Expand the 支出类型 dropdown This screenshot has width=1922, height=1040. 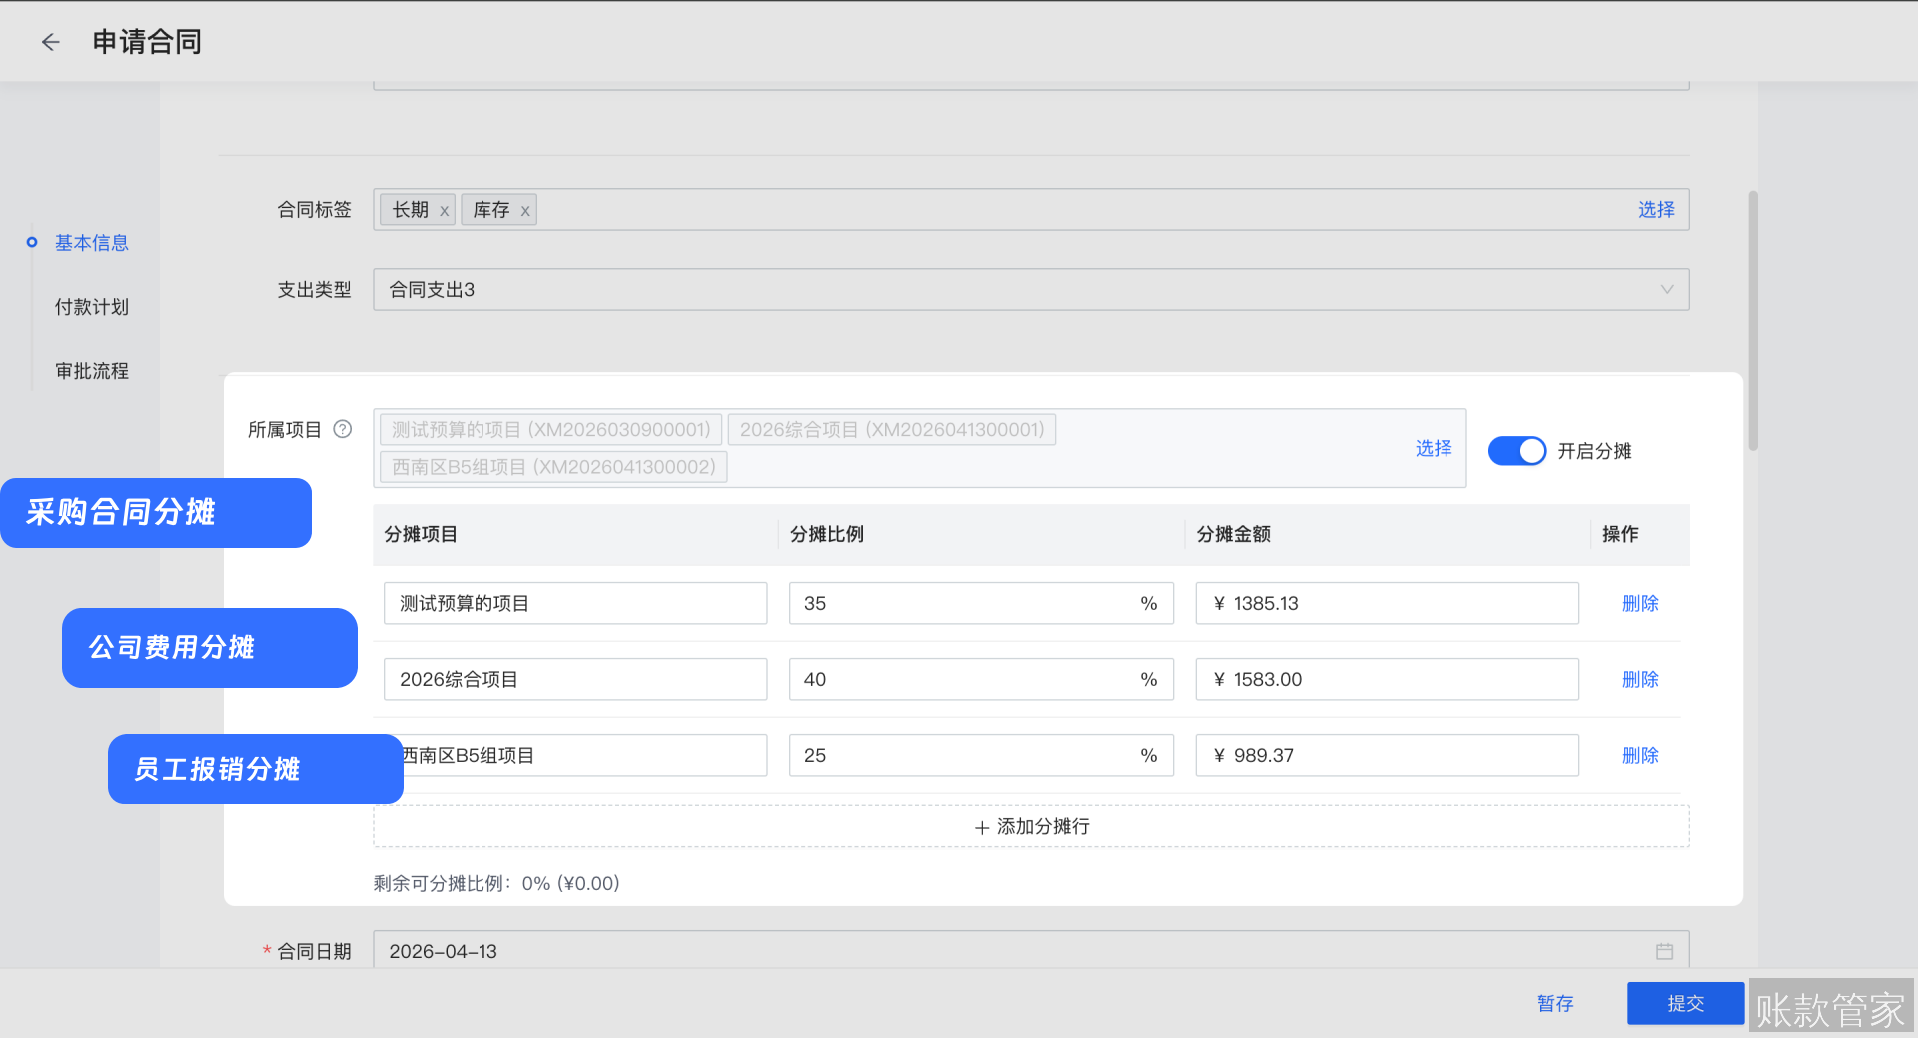[1666, 289]
